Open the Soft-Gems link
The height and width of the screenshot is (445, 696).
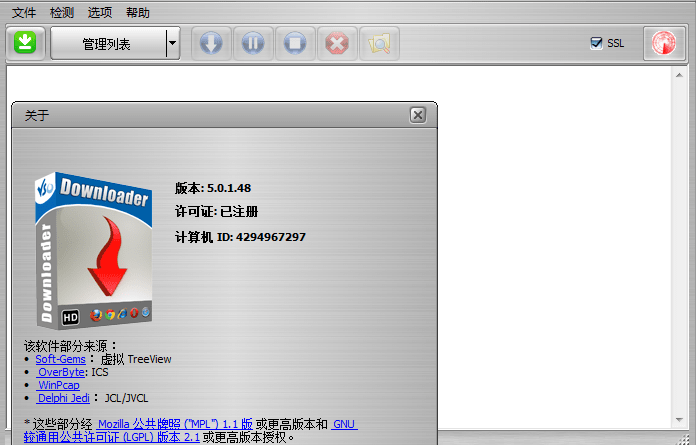click(60, 359)
